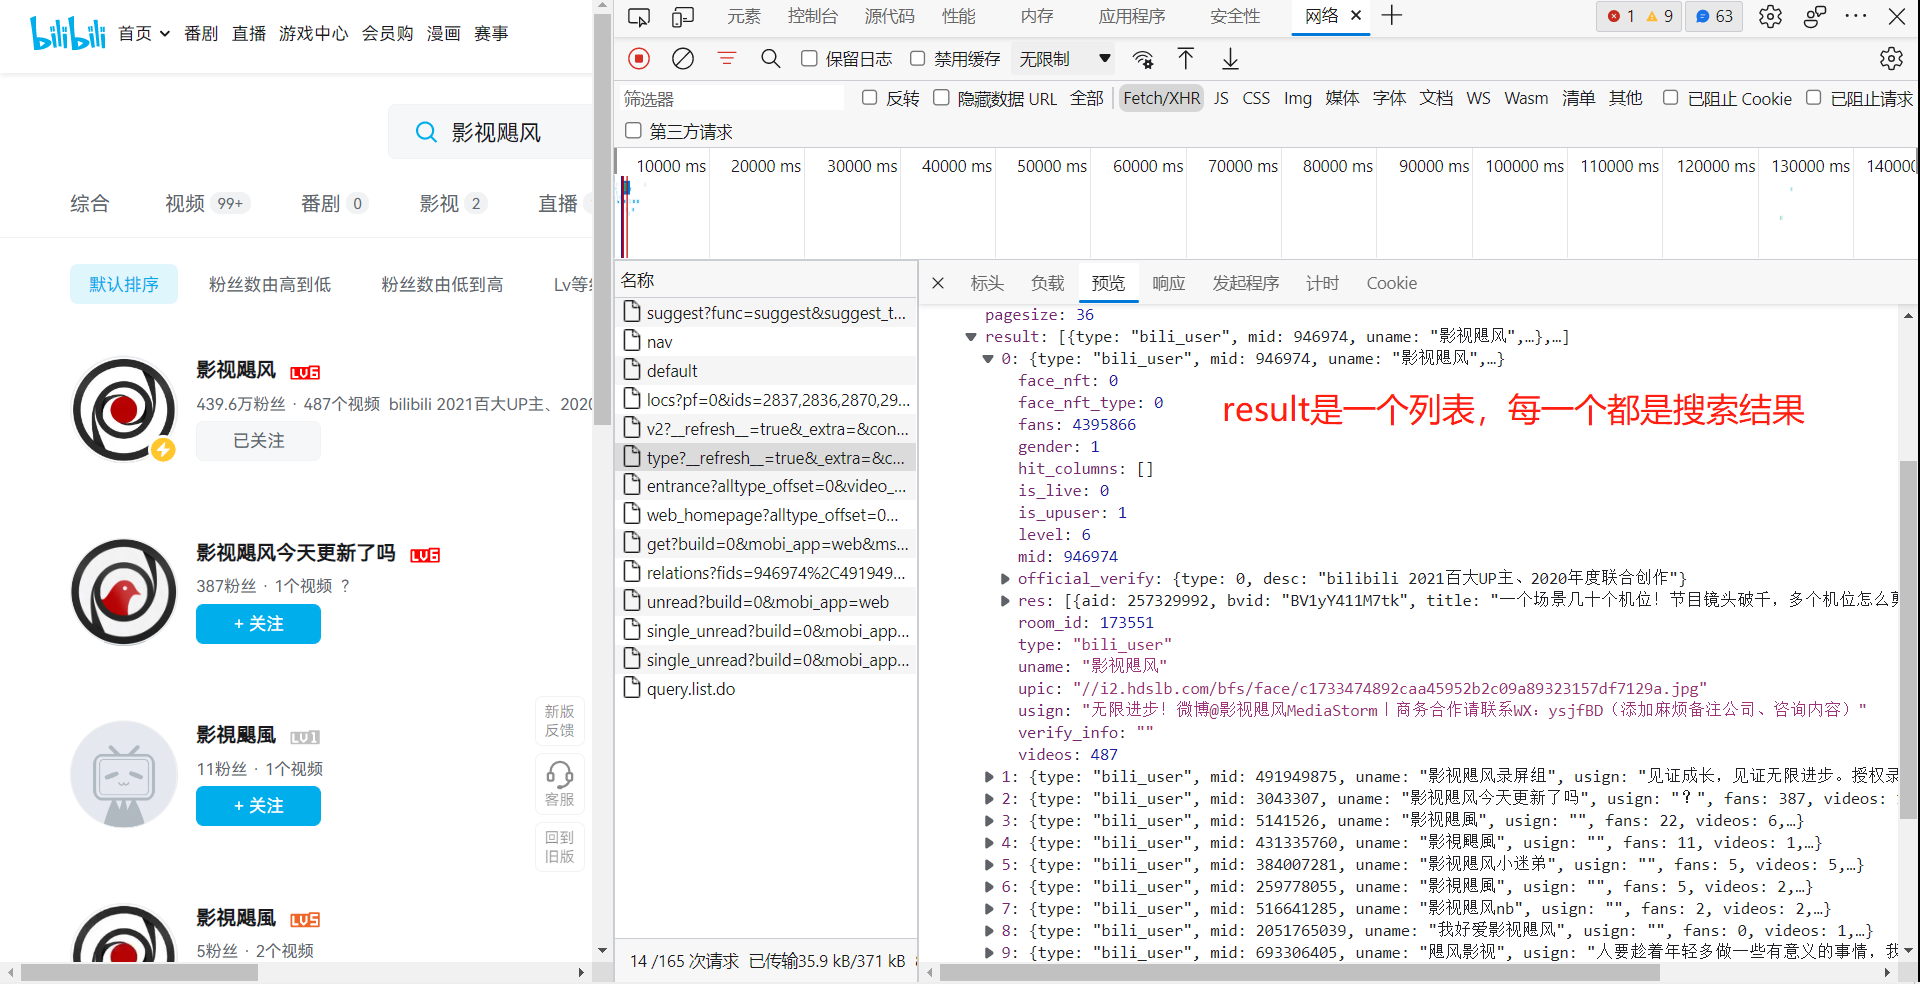Image resolution: width=1920 pixels, height=984 pixels.
Task: Open 番剧 link in bilibili nav
Action: (201, 34)
